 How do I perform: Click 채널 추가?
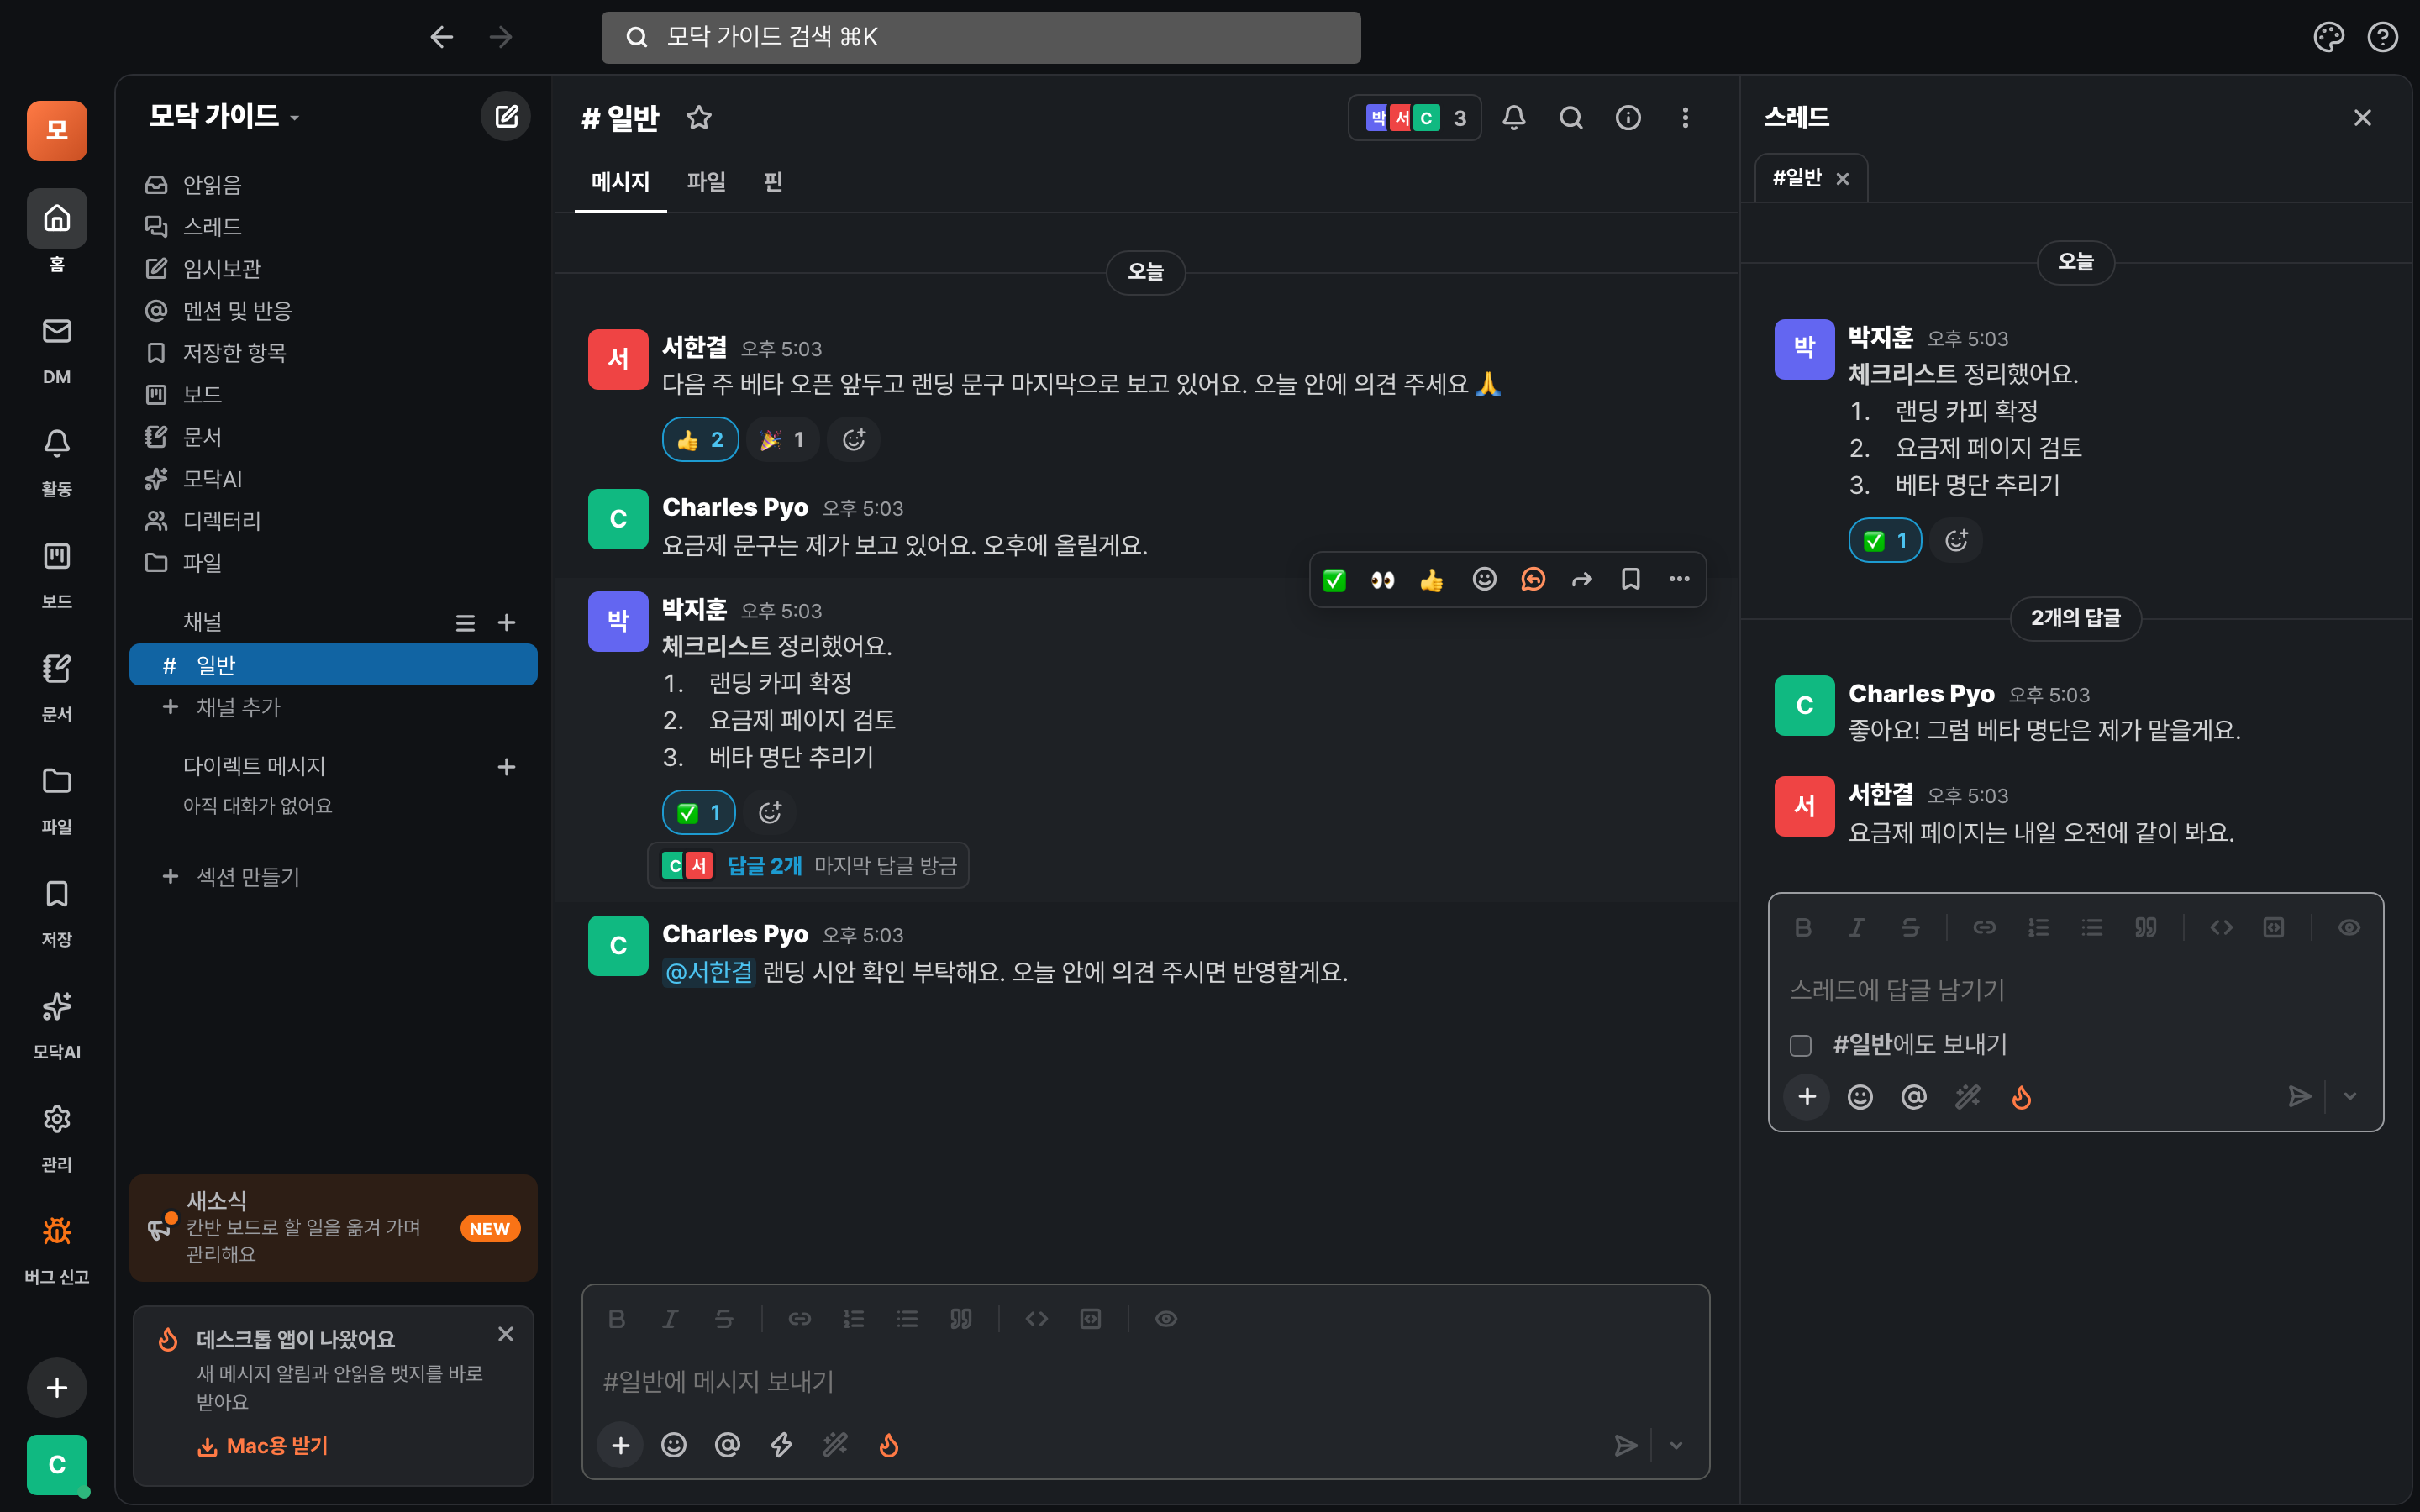point(333,707)
